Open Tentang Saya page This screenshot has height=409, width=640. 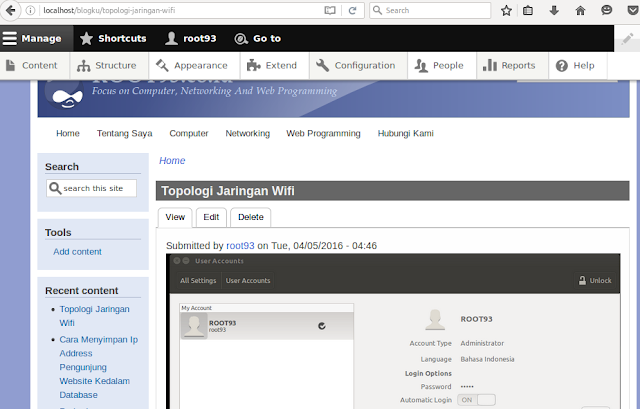124,133
